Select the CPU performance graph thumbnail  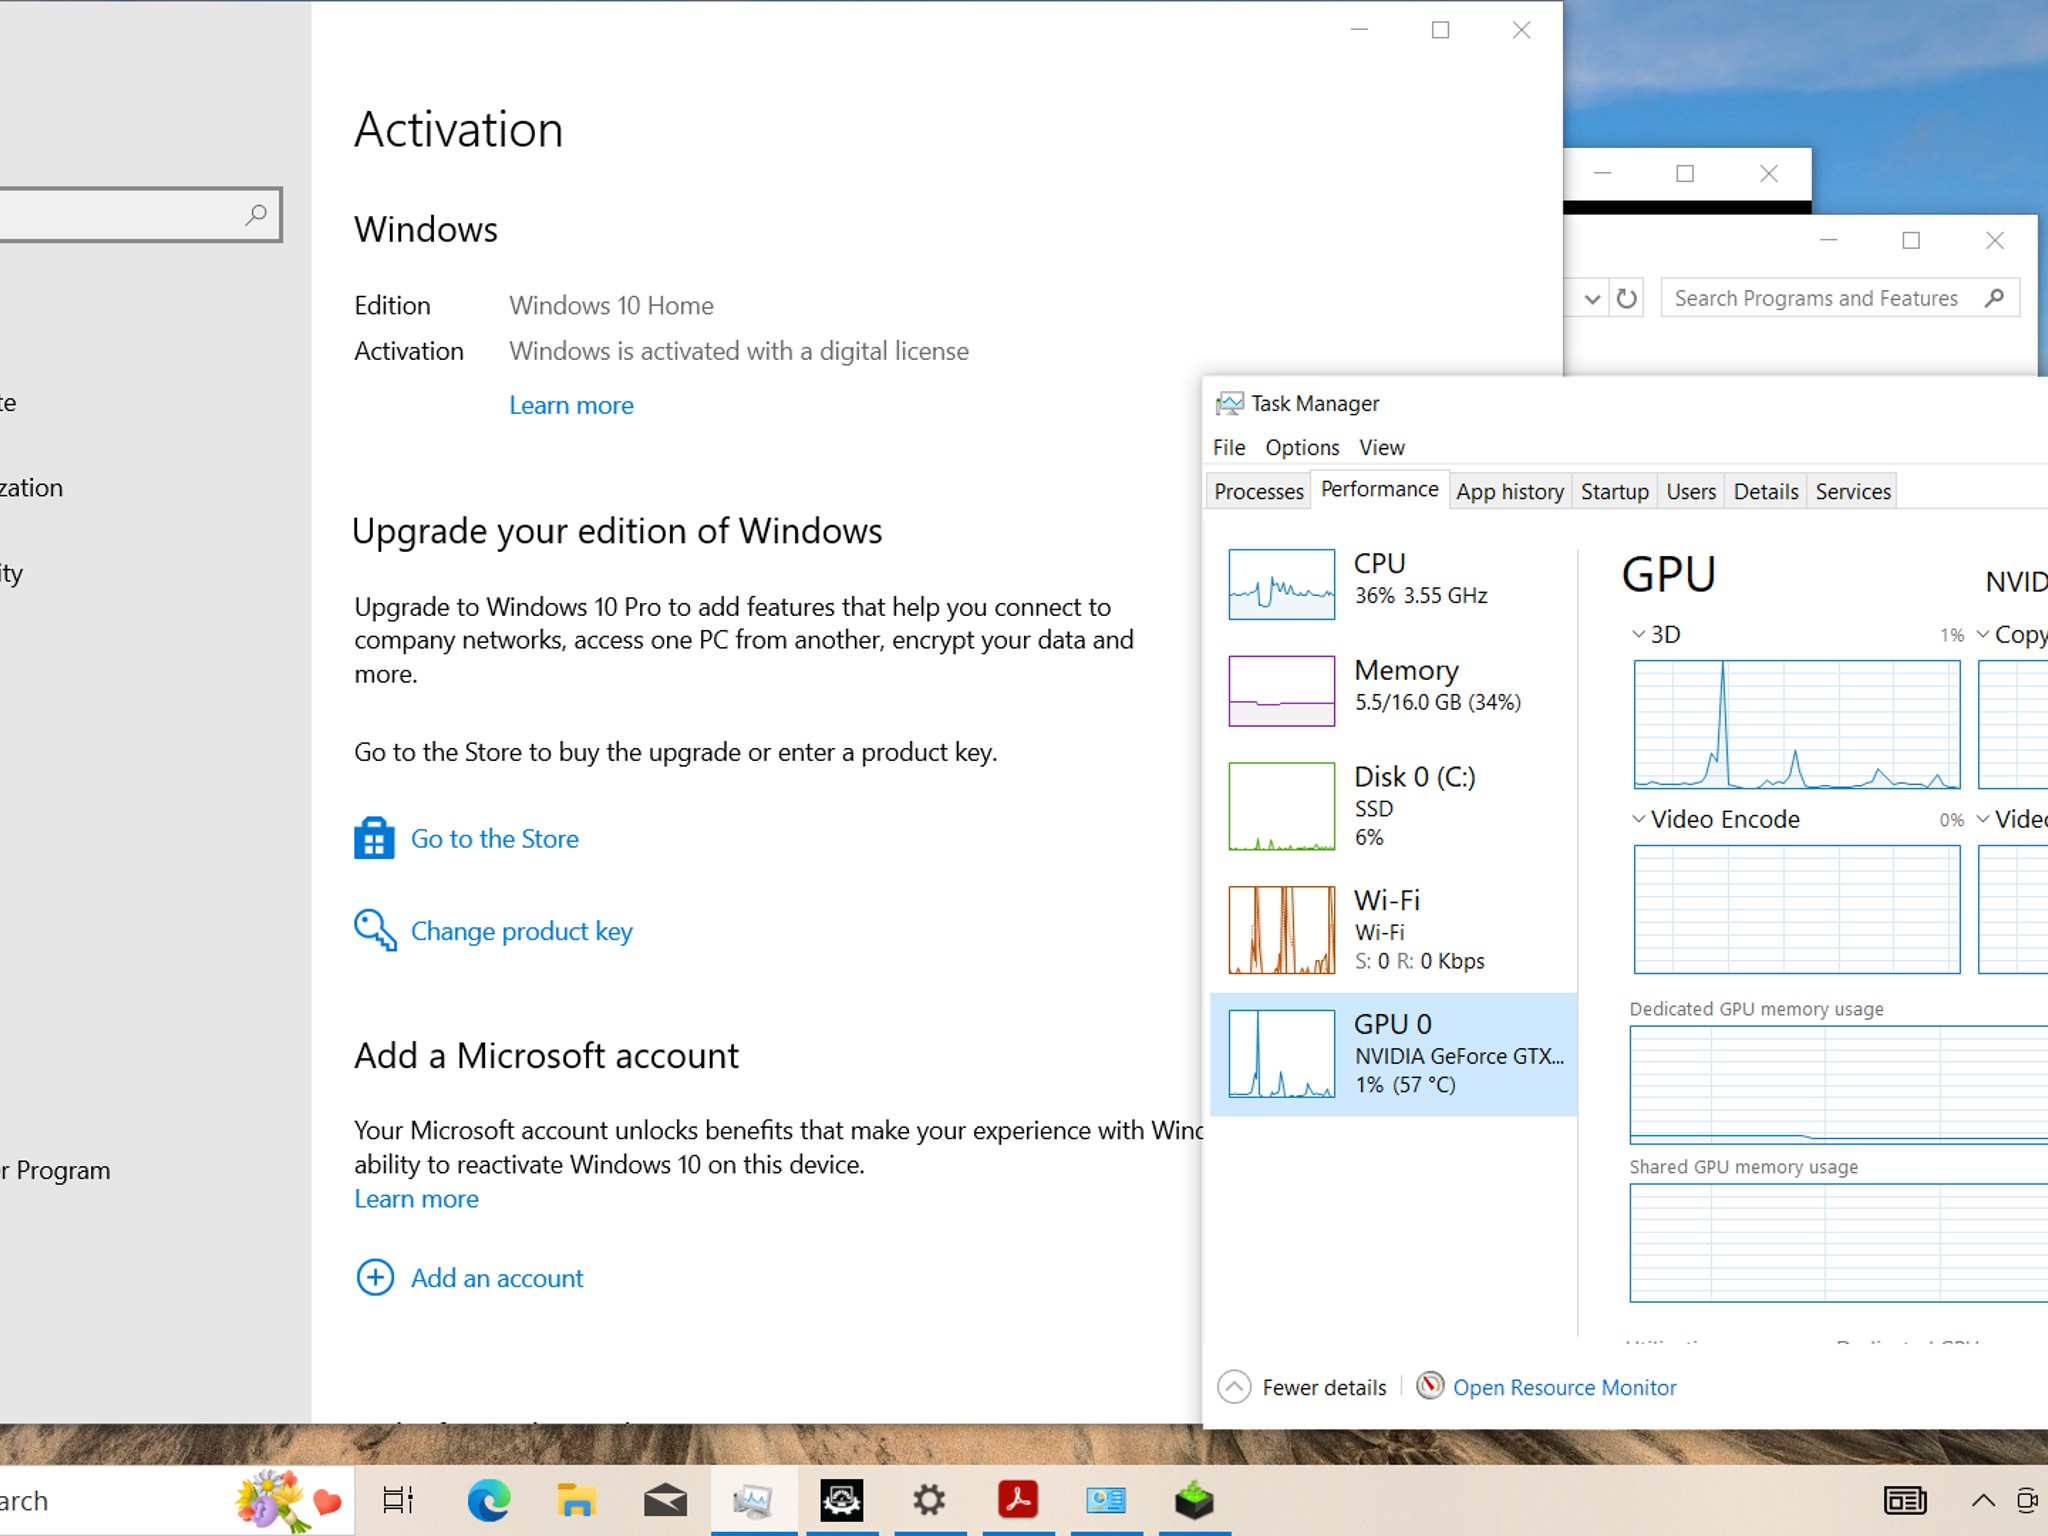(x=1281, y=584)
